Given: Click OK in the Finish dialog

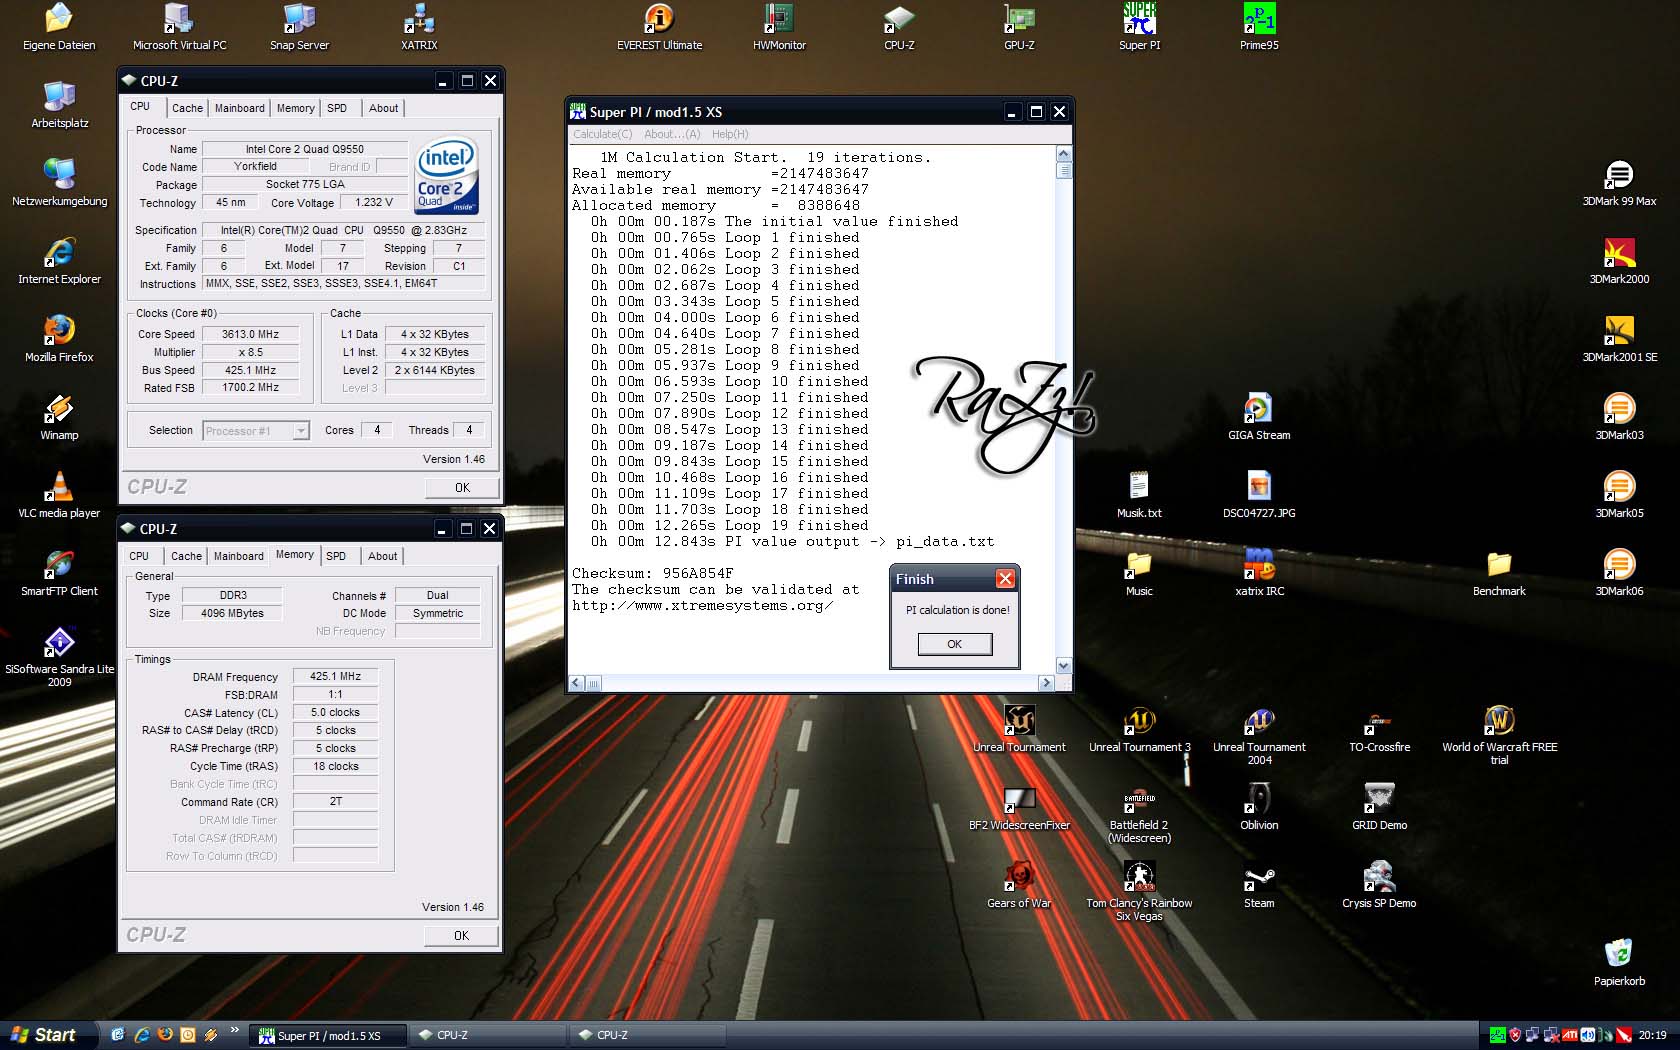Looking at the screenshot, I should [955, 644].
